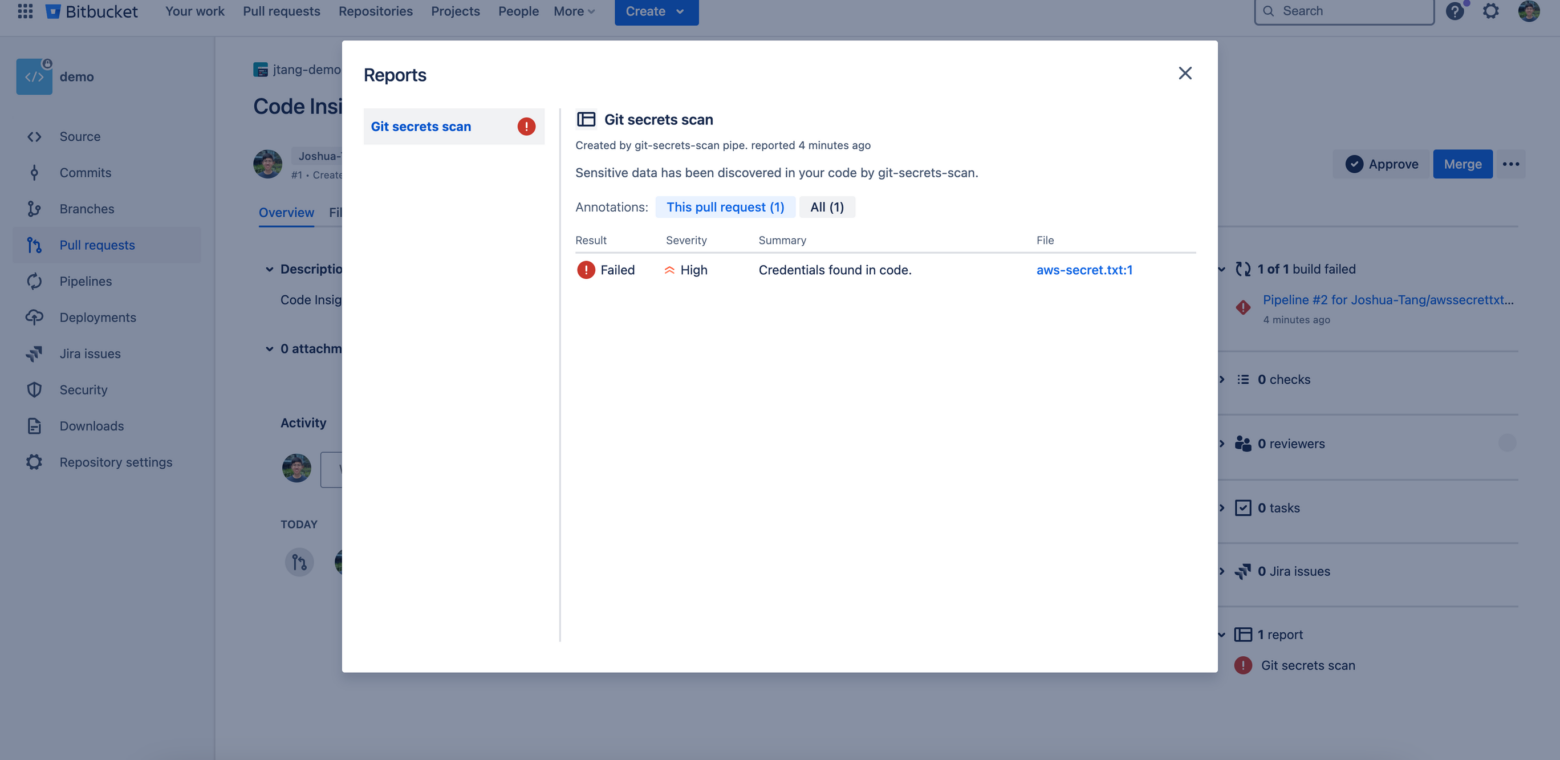
Task: Open the Create dropdown button
Action: pos(656,11)
